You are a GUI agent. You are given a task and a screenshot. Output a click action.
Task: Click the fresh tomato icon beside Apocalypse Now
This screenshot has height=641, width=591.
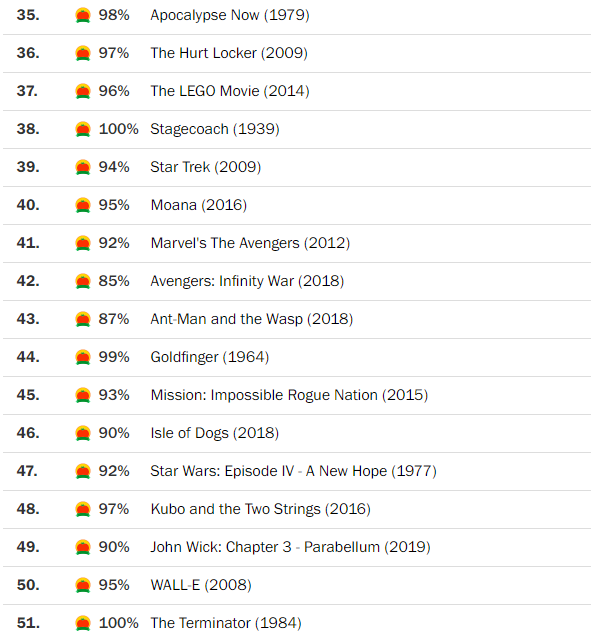point(83,16)
